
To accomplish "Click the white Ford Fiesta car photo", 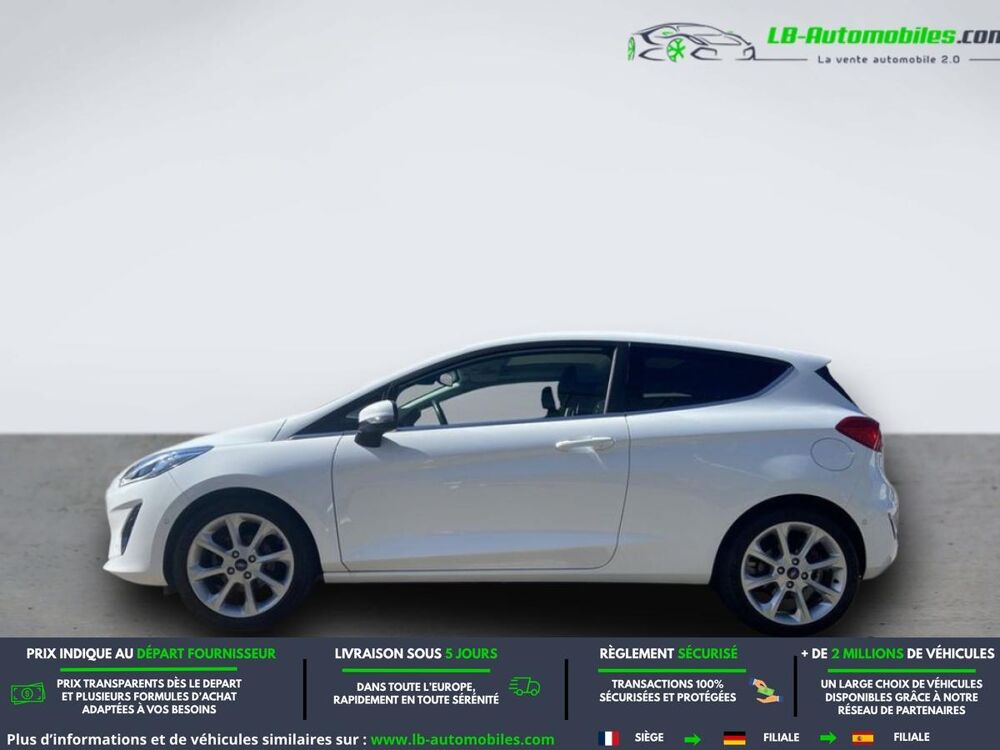I will (x=501, y=482).
